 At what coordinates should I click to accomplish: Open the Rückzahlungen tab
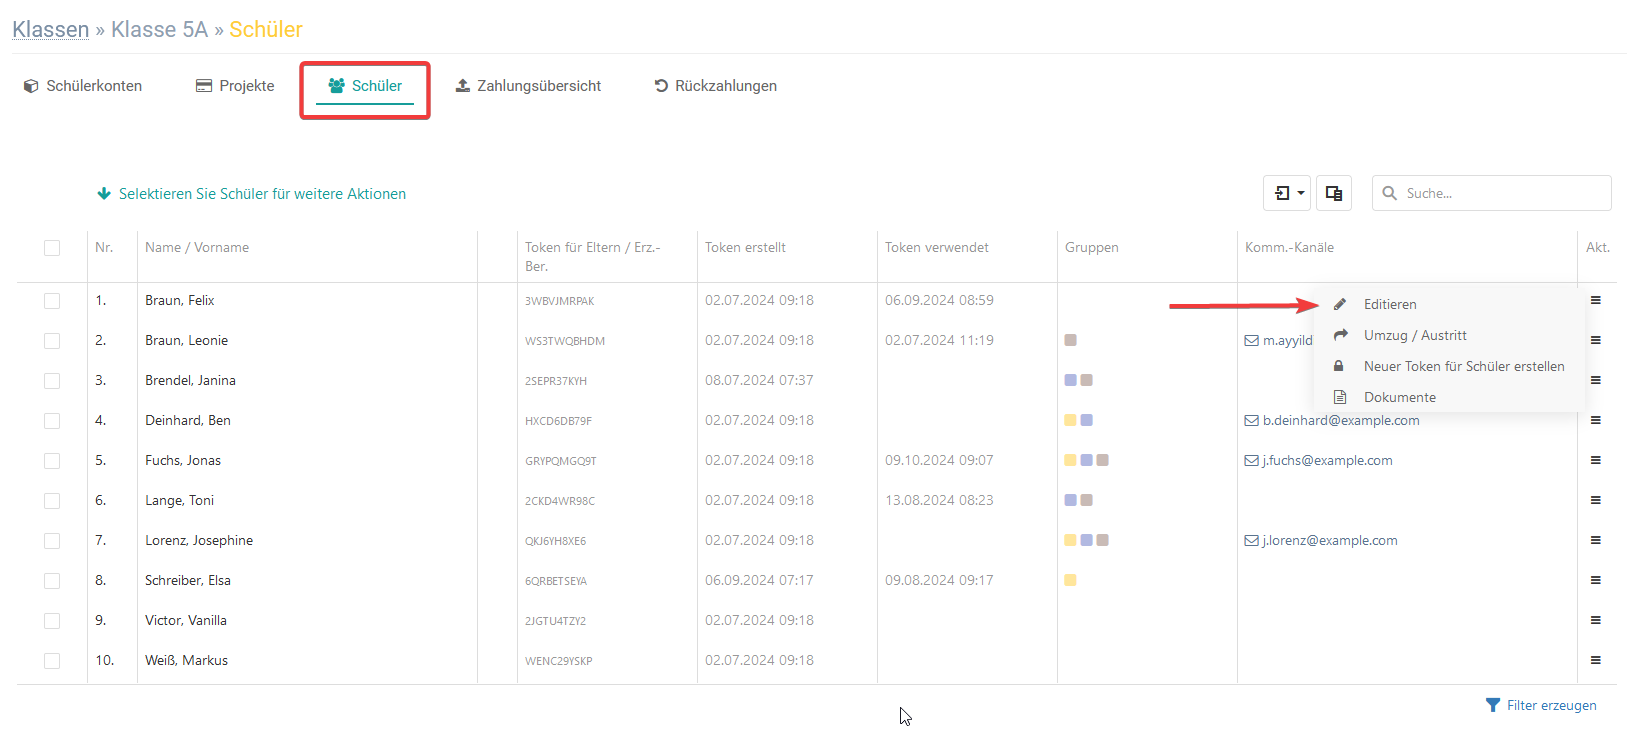tap(716, 86)
